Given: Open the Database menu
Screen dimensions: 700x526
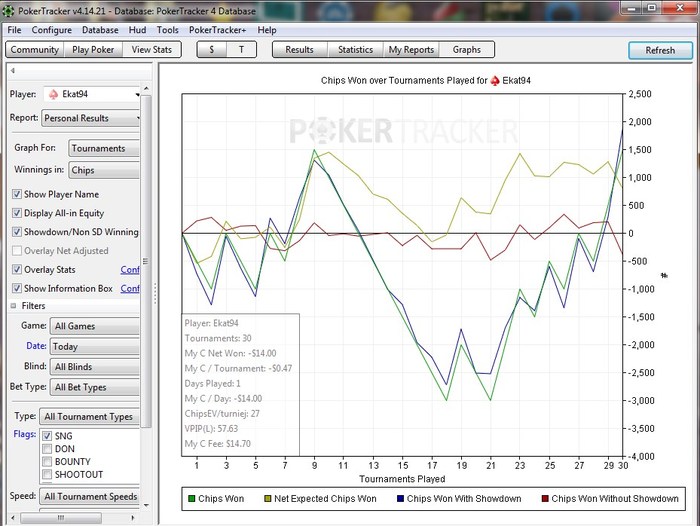Looking at the screenshot, I should (x=100, y=30).
